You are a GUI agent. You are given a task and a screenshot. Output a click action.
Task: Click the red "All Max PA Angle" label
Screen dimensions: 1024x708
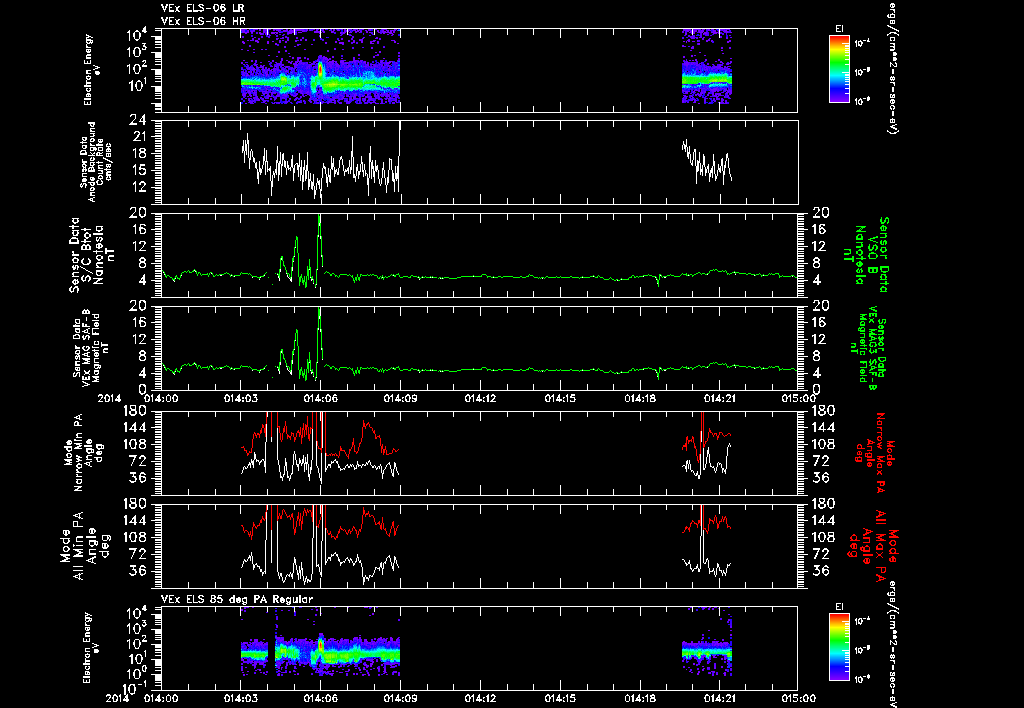click(x=875, y=545)
